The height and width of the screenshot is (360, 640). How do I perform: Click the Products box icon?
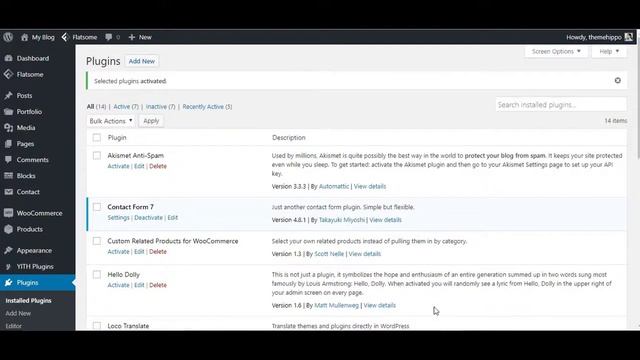8,229
